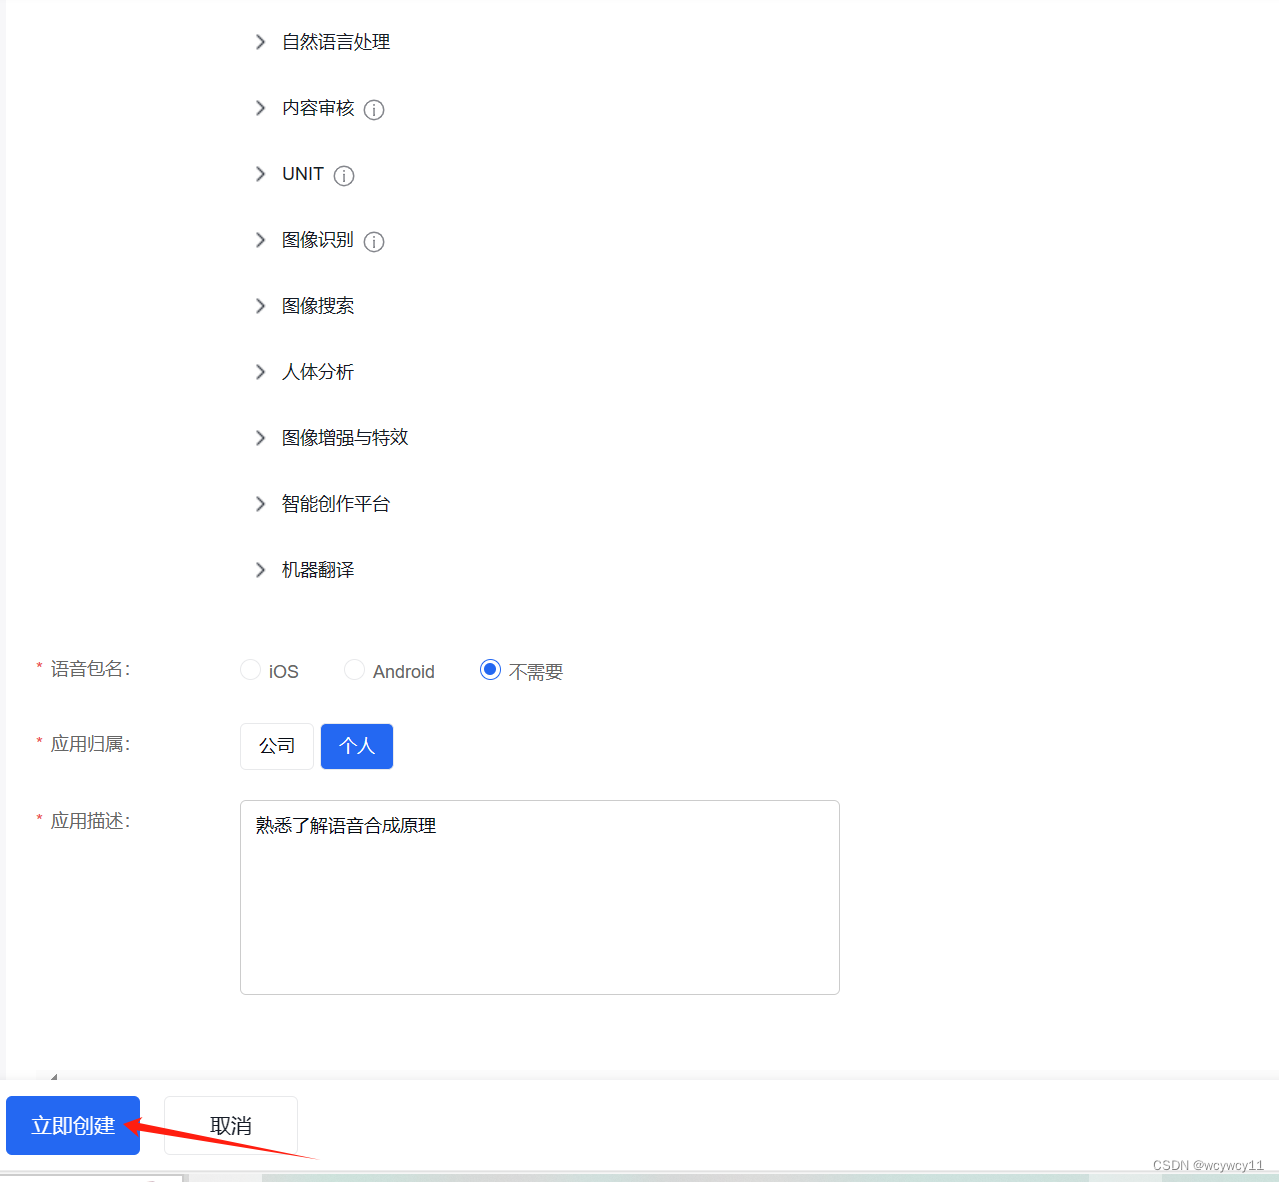Click the 图像增强与特效 label
The height and width of the screenshot is (1182, 1279).
coord(345,438)
